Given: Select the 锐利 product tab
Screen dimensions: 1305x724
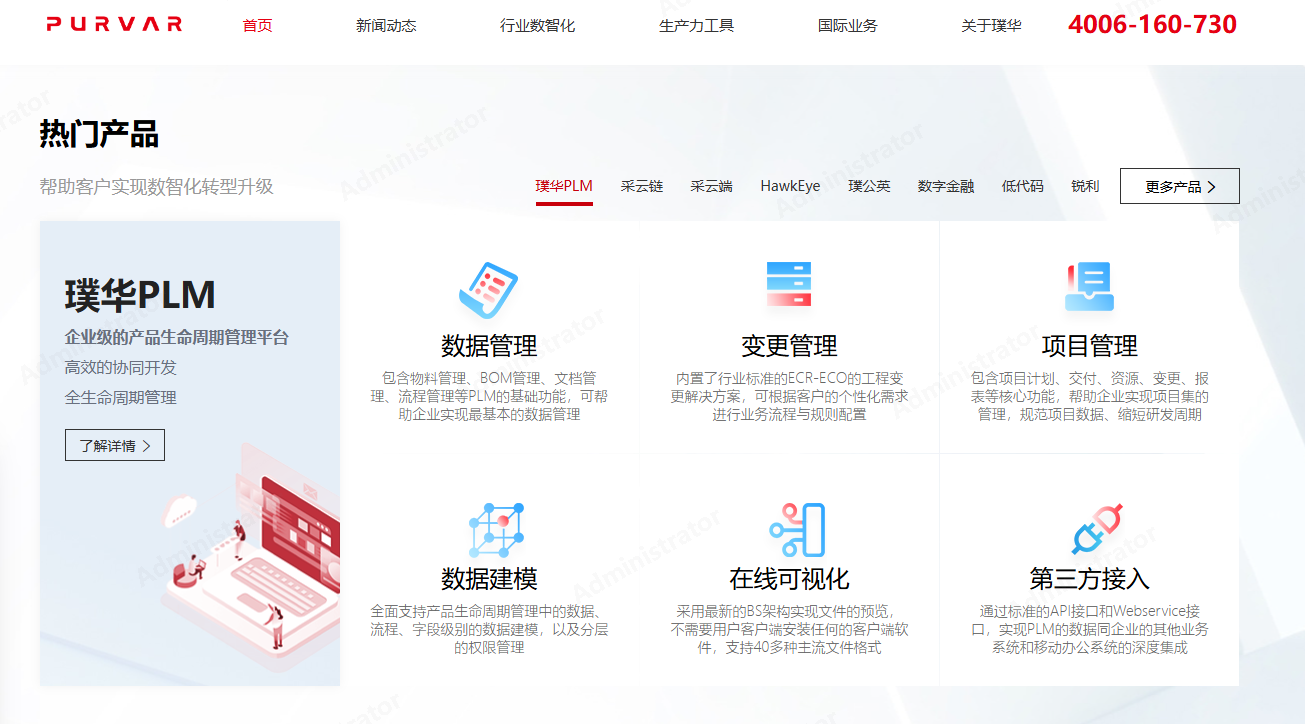Looking at the screenshot, I should (x=1085, y=186).
